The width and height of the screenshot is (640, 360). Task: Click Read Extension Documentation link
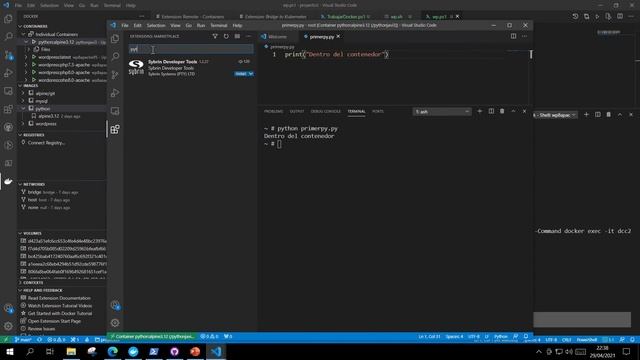coord(59,298)
